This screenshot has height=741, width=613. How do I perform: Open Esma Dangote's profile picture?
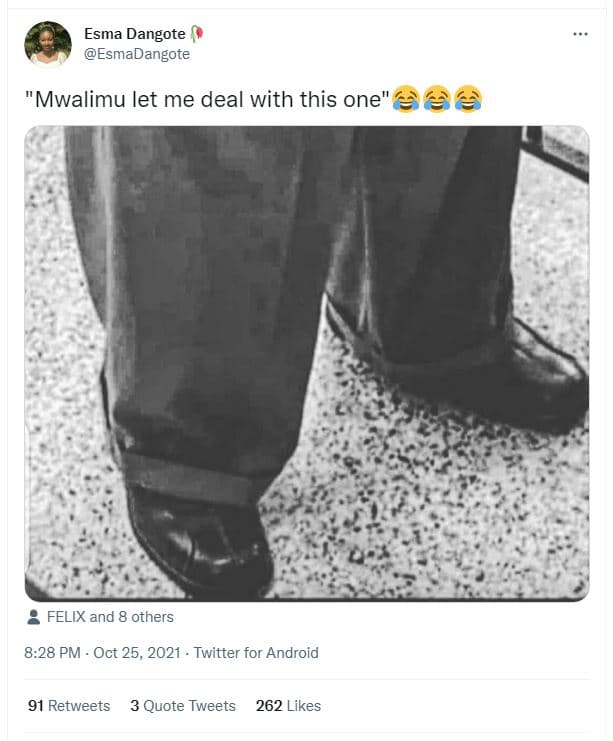(x=48, y=43)
